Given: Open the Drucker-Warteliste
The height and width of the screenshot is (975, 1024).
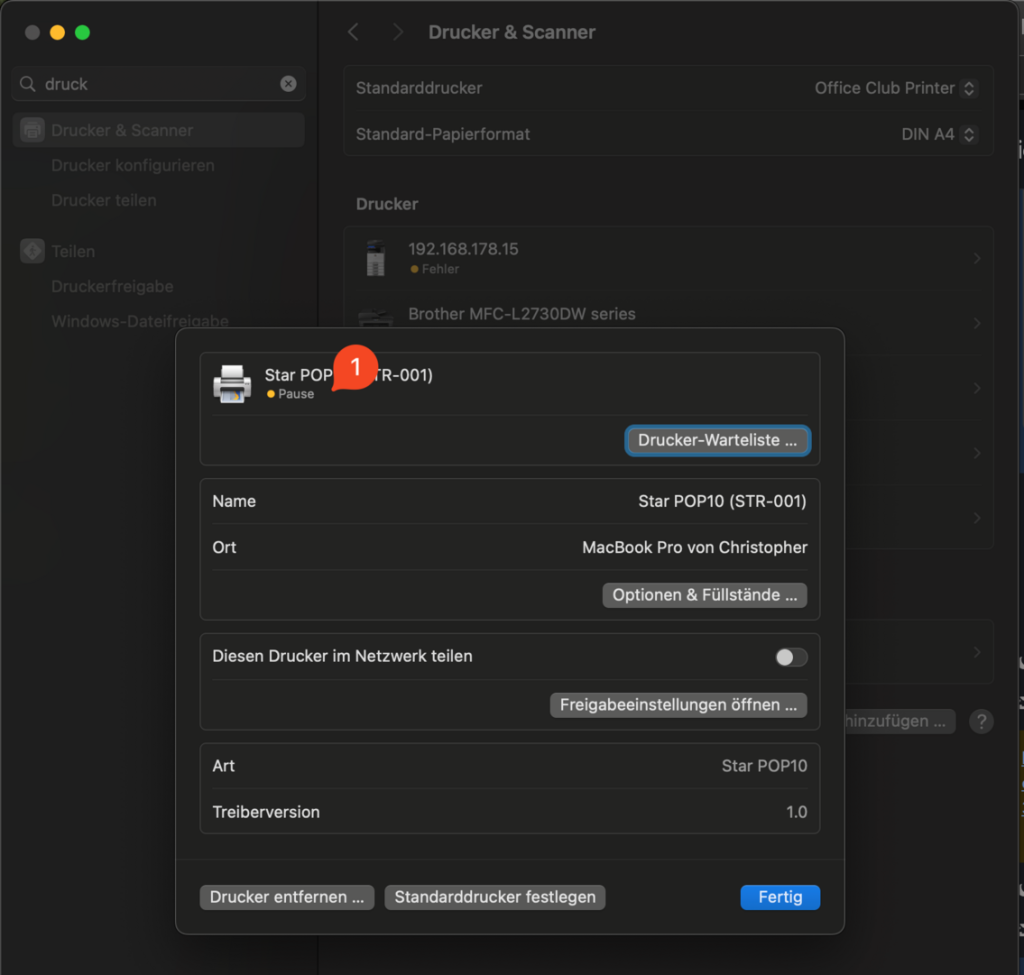Looking at the screenshot, I should coord(717,440).
